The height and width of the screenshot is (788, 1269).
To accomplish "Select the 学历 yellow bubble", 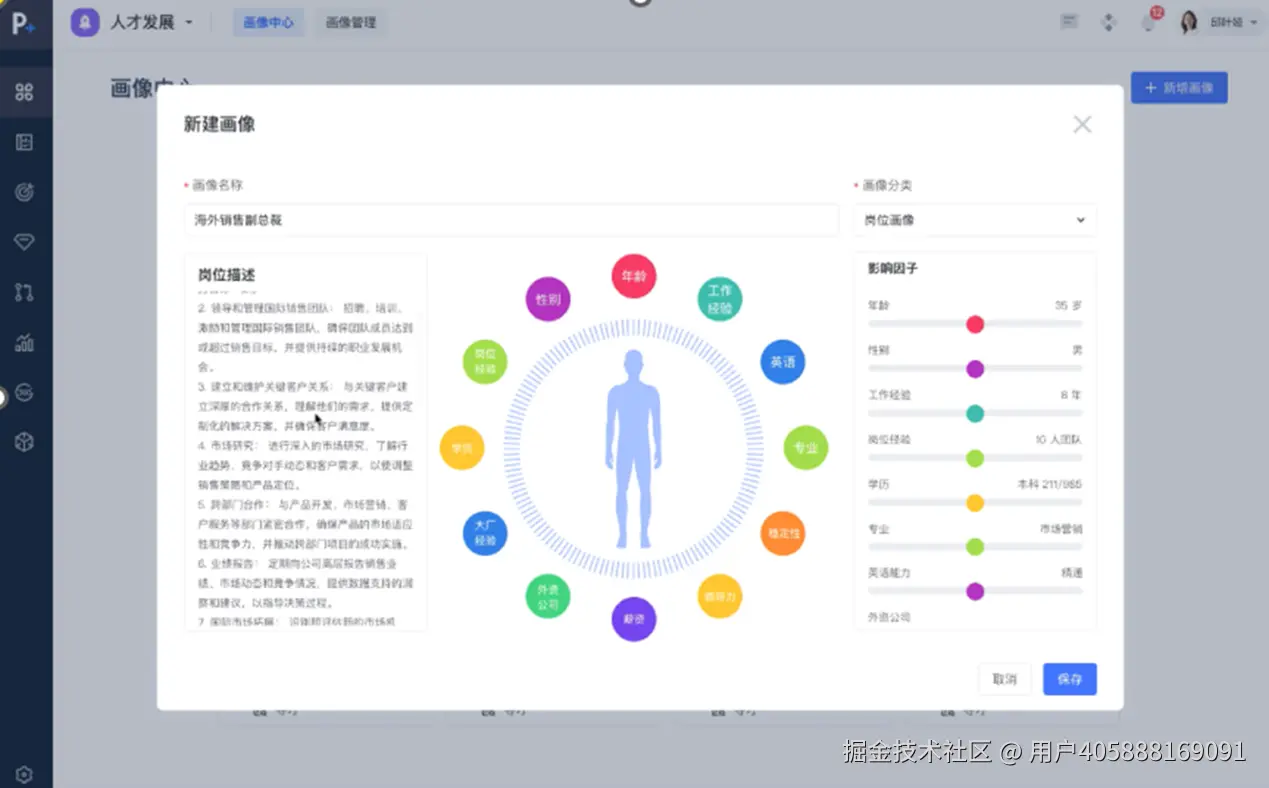I will (x=462, y=448).
